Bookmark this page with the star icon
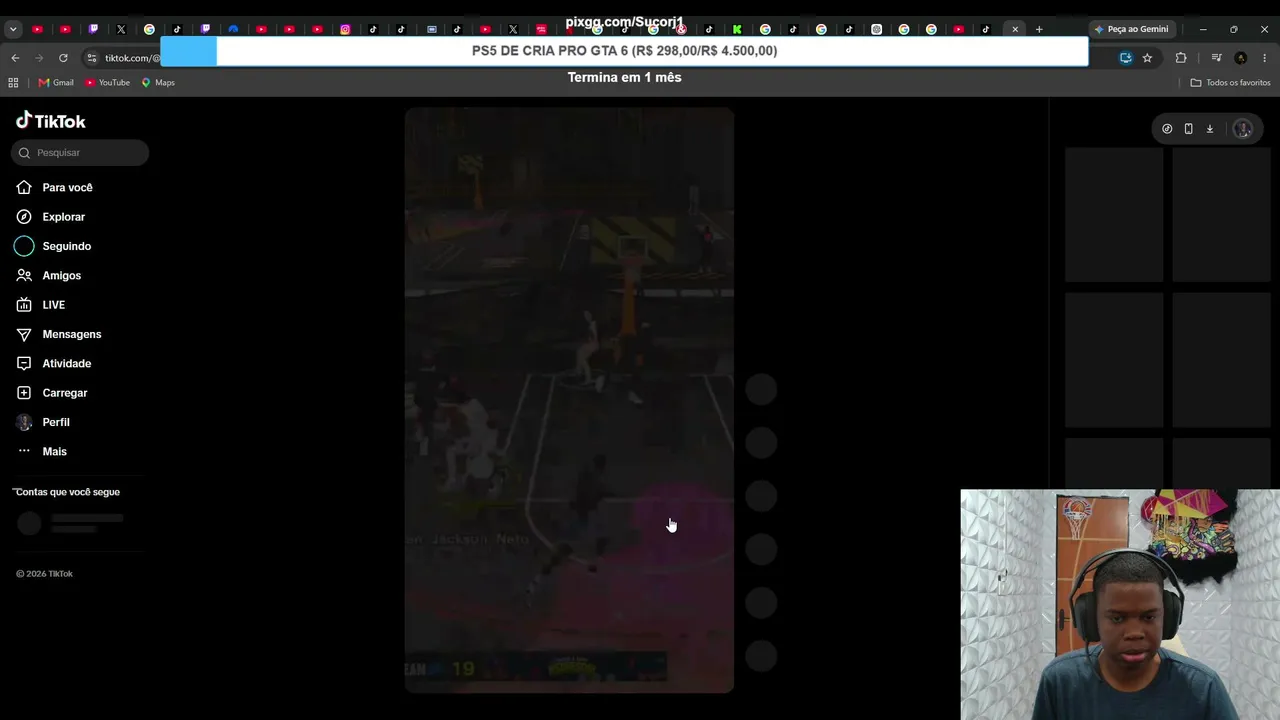 coord(1147,58)
